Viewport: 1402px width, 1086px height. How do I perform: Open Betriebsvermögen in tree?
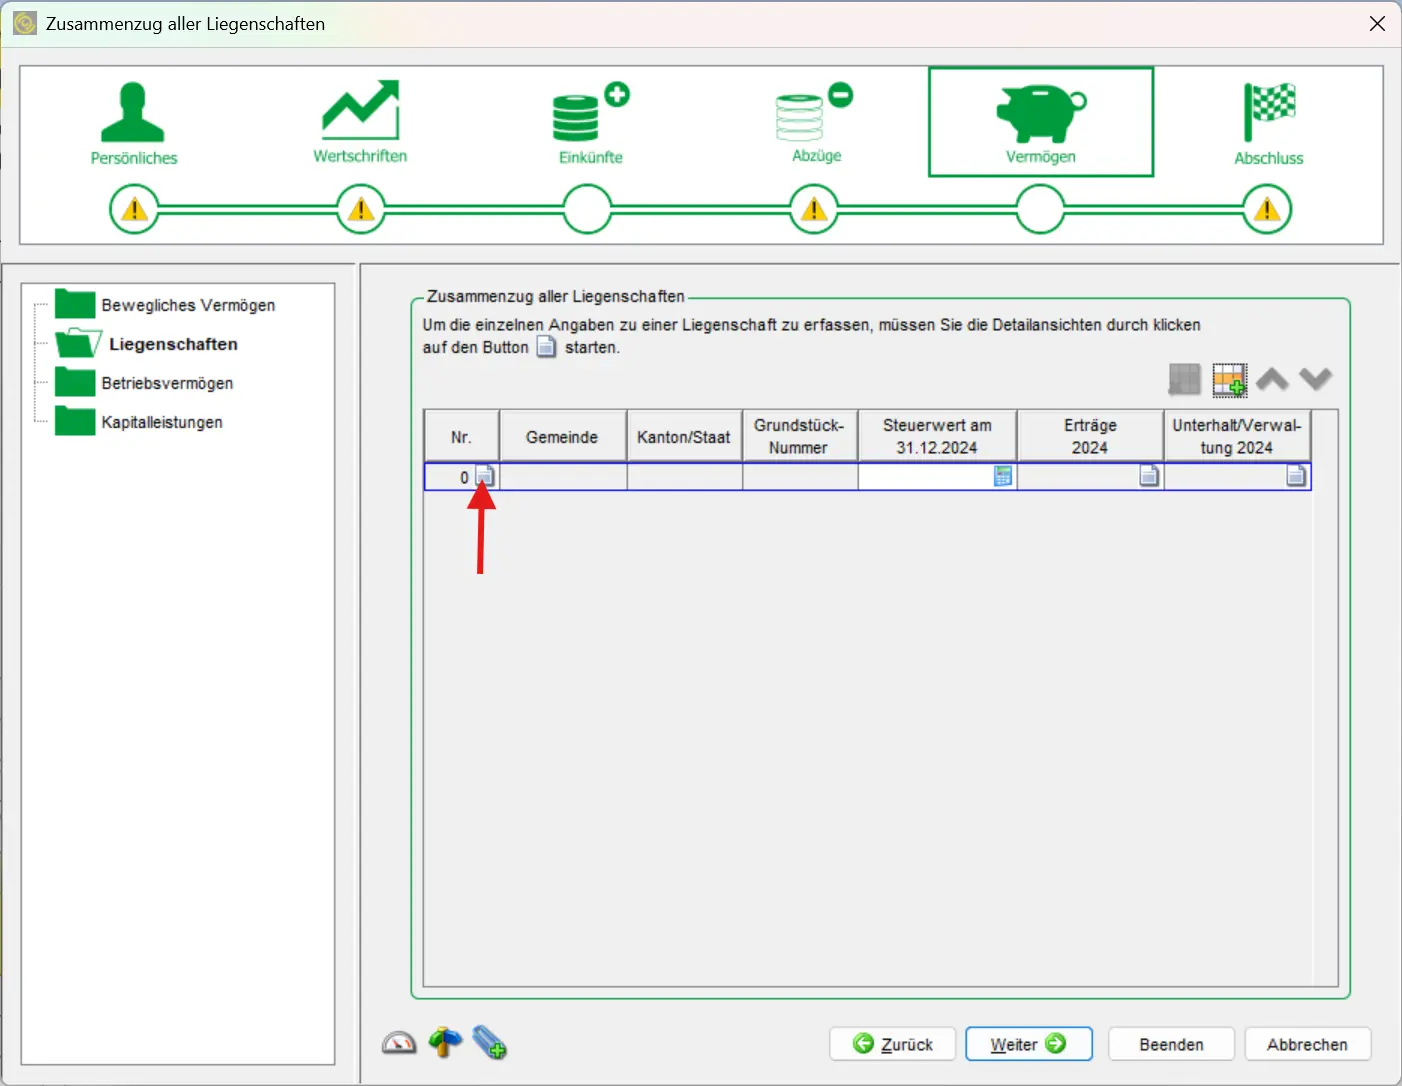coord(166,383)
